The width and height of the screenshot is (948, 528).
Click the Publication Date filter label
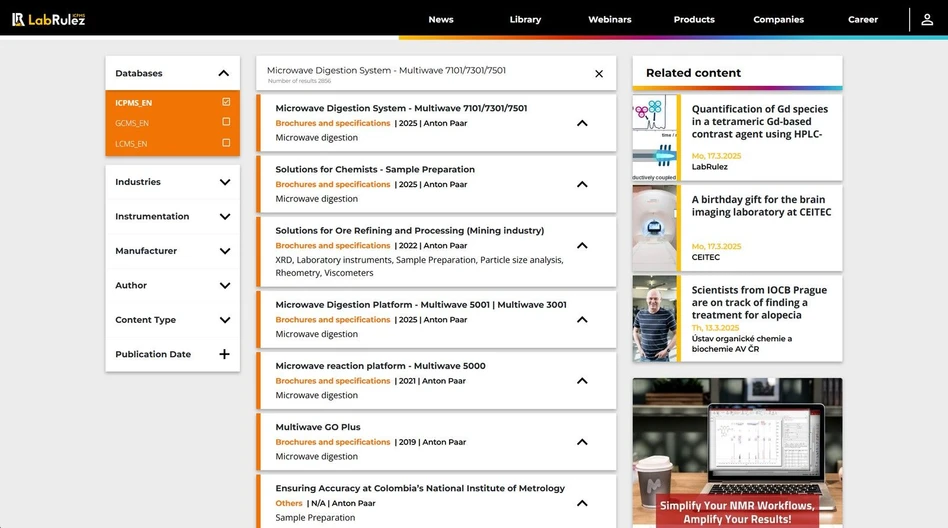tap(153, 354)
